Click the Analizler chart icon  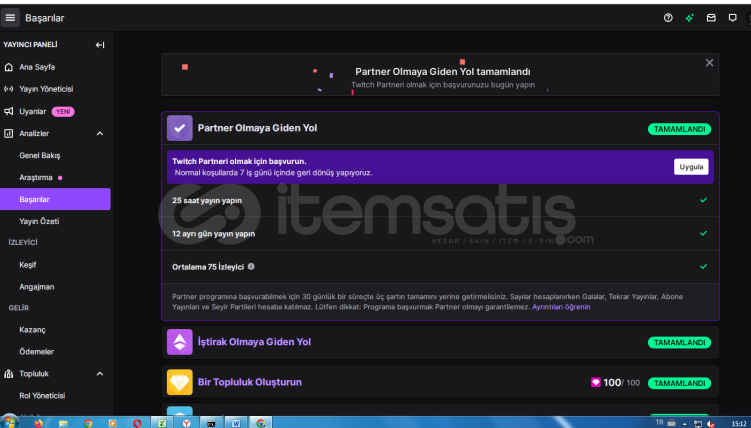9,134
